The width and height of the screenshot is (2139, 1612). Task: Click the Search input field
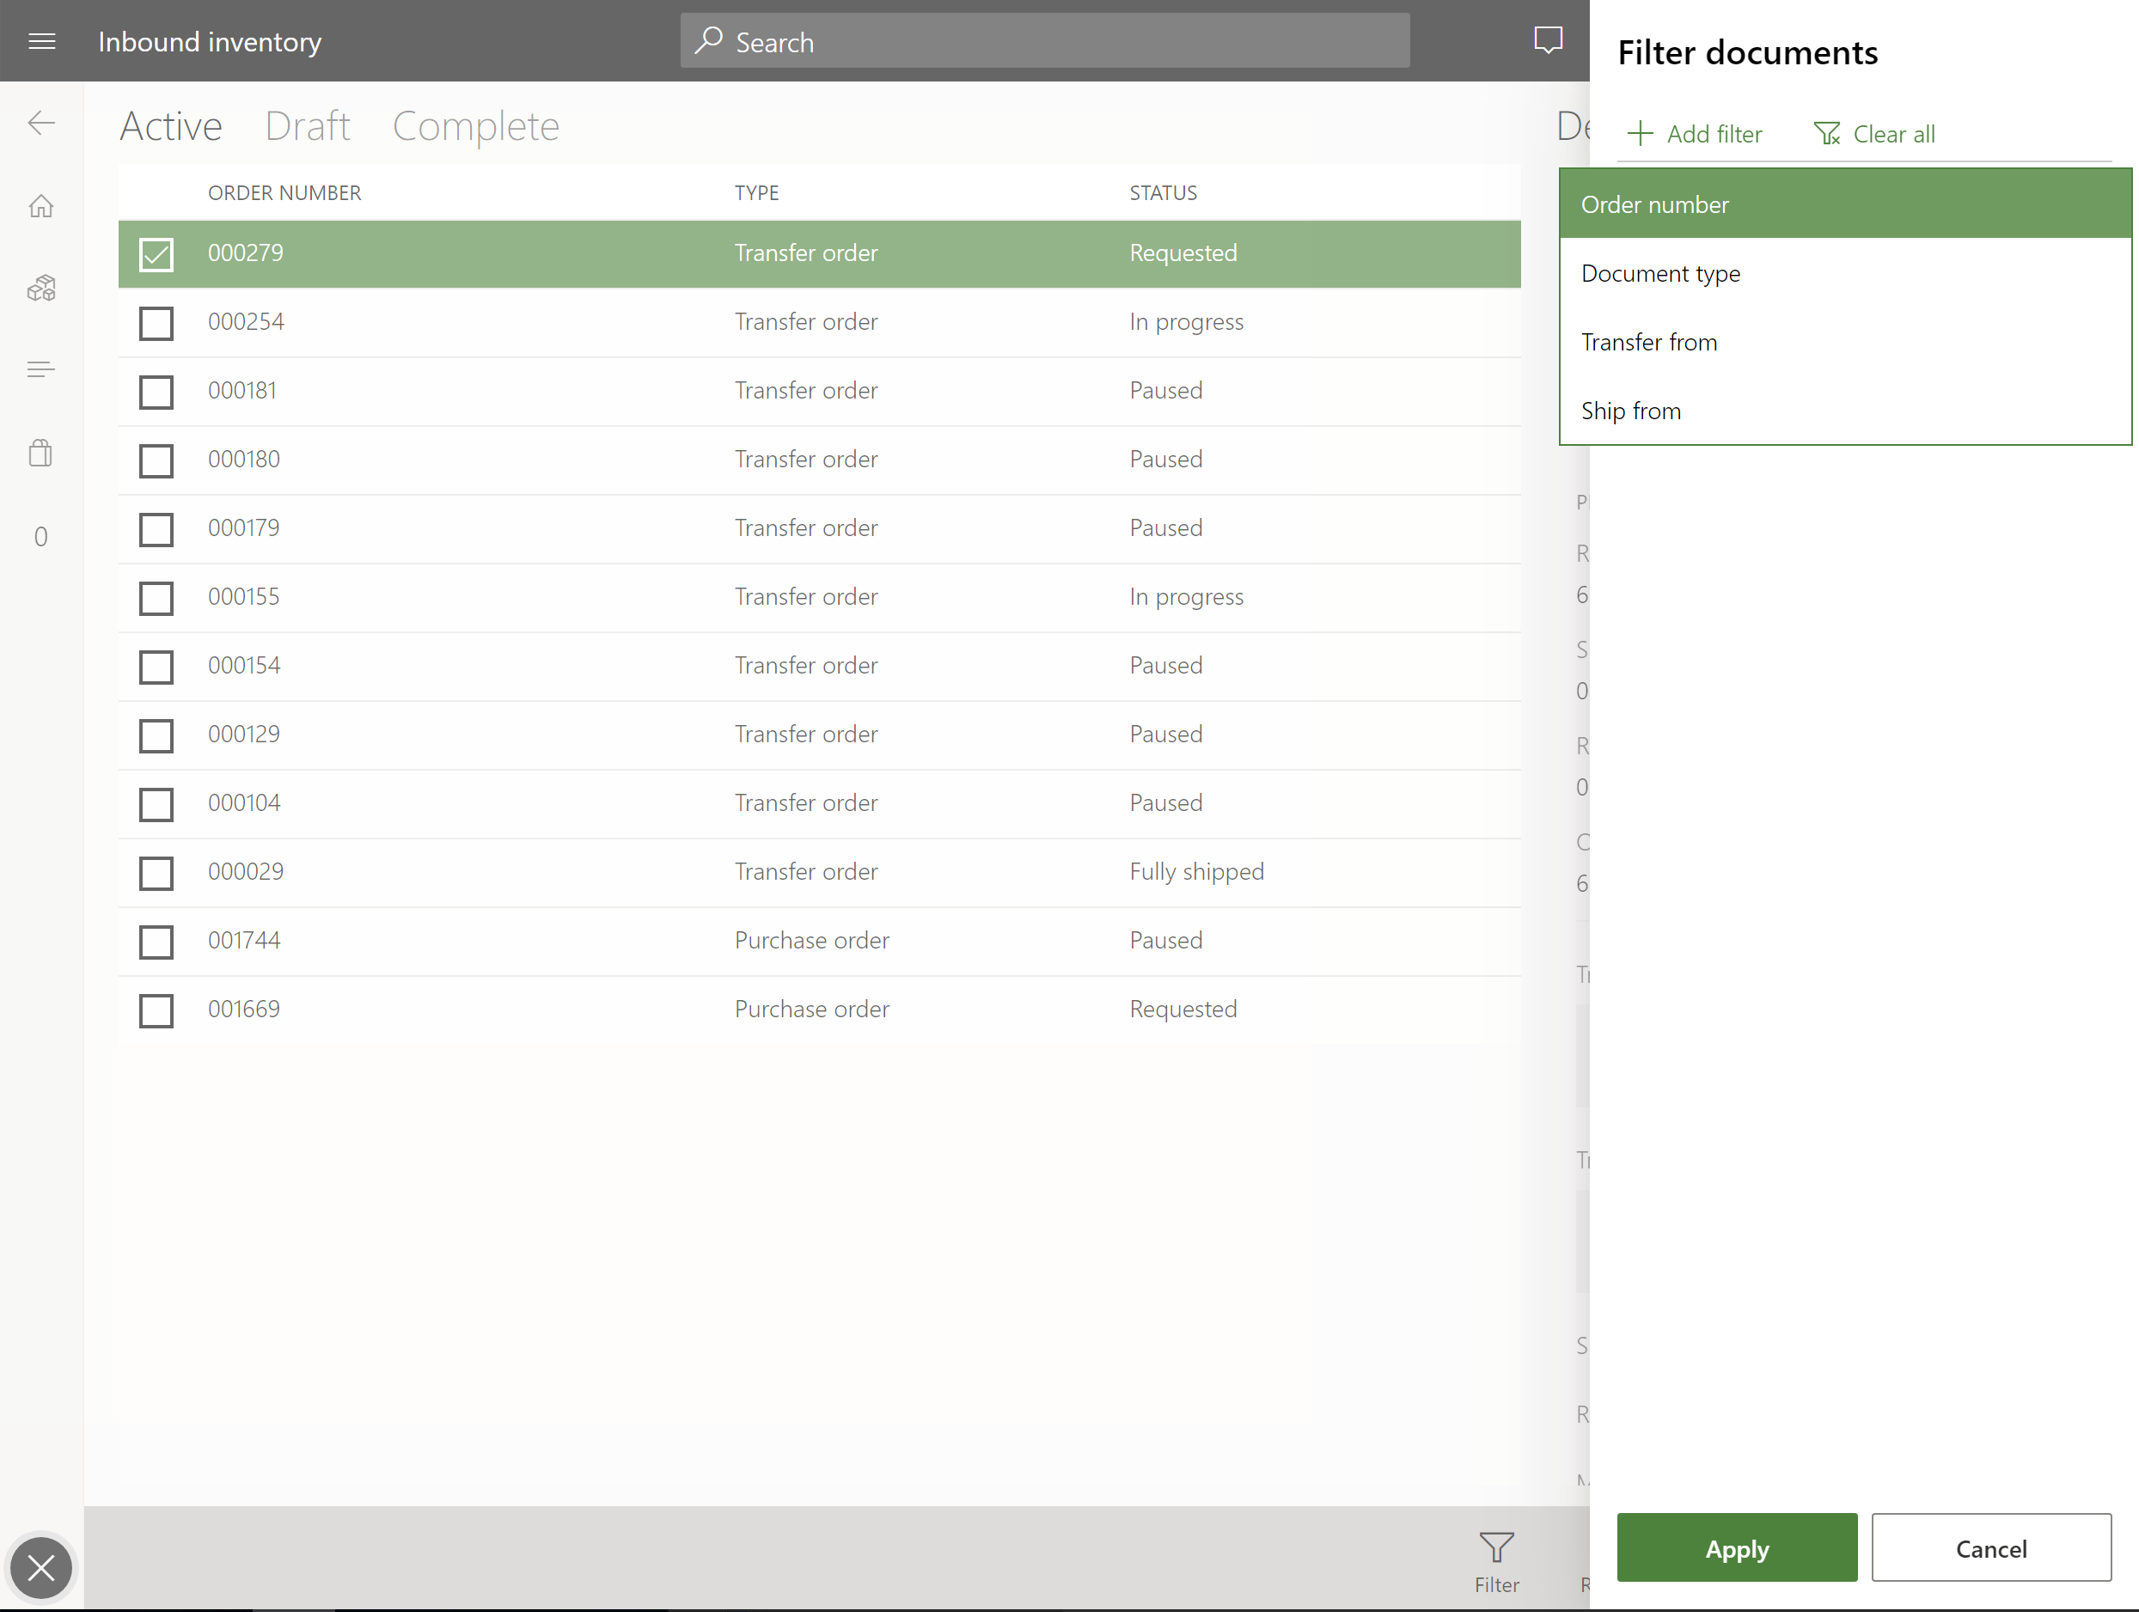1045,41
